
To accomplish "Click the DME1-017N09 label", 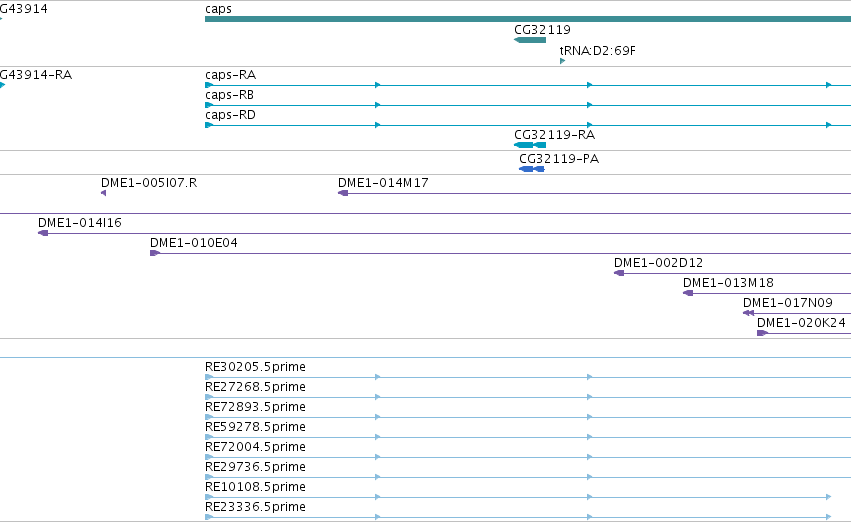I will [x=788, y=303].
